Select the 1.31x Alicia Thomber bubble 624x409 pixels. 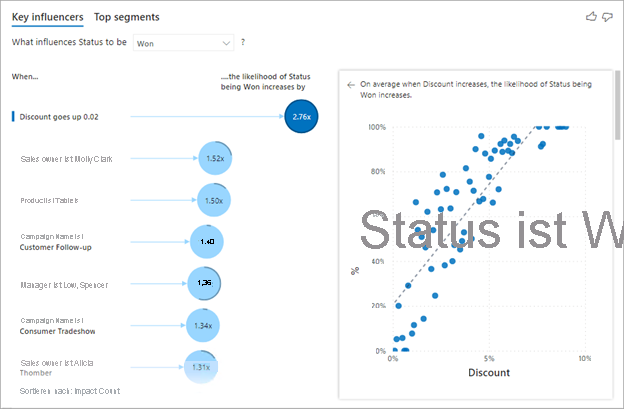pyautogui.click(x=201, y=367)
